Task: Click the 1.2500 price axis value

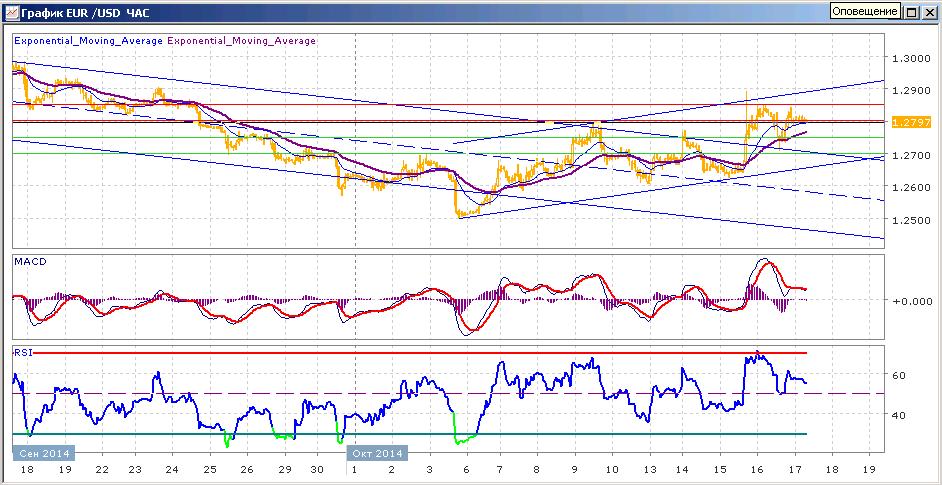Action: 911,219
